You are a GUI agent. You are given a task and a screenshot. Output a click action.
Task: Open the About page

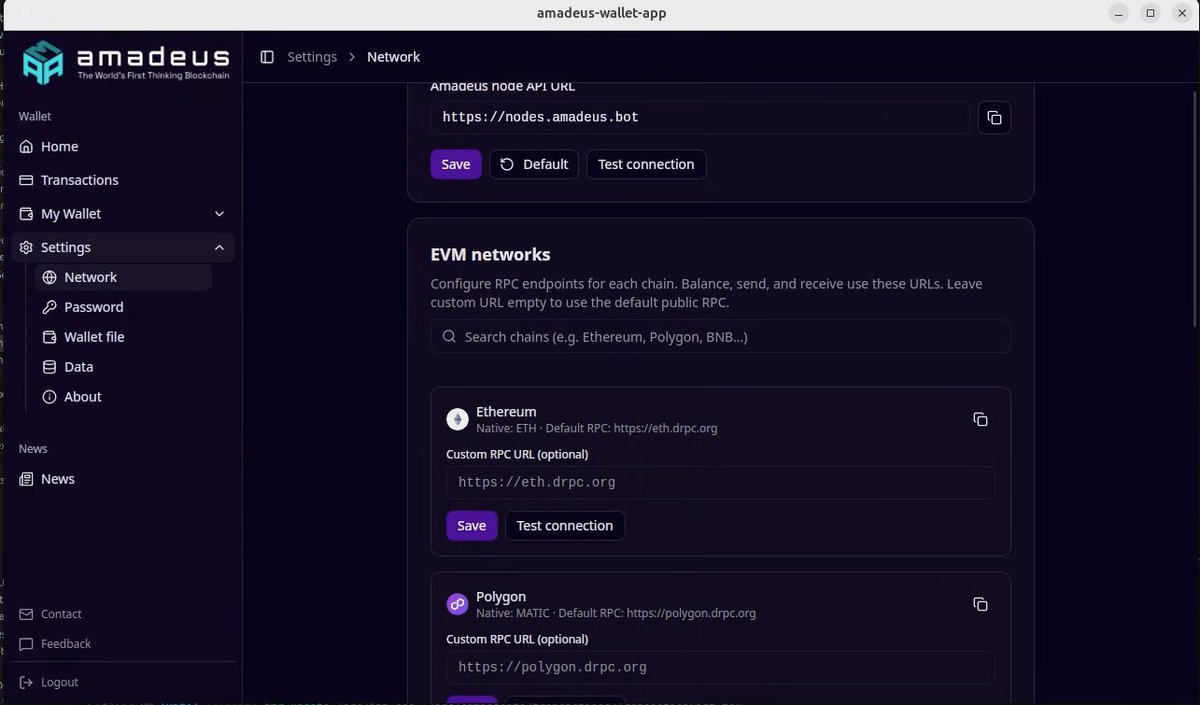click(x=123, y=397)
